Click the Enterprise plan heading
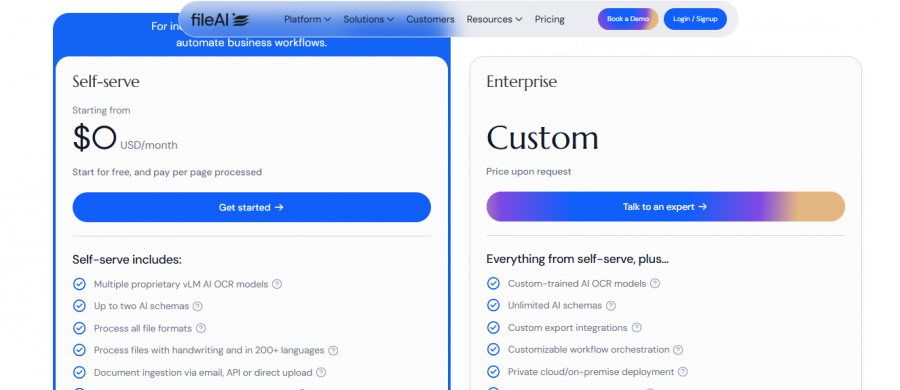This screenshot has height=390, width=900. point(521,82)
